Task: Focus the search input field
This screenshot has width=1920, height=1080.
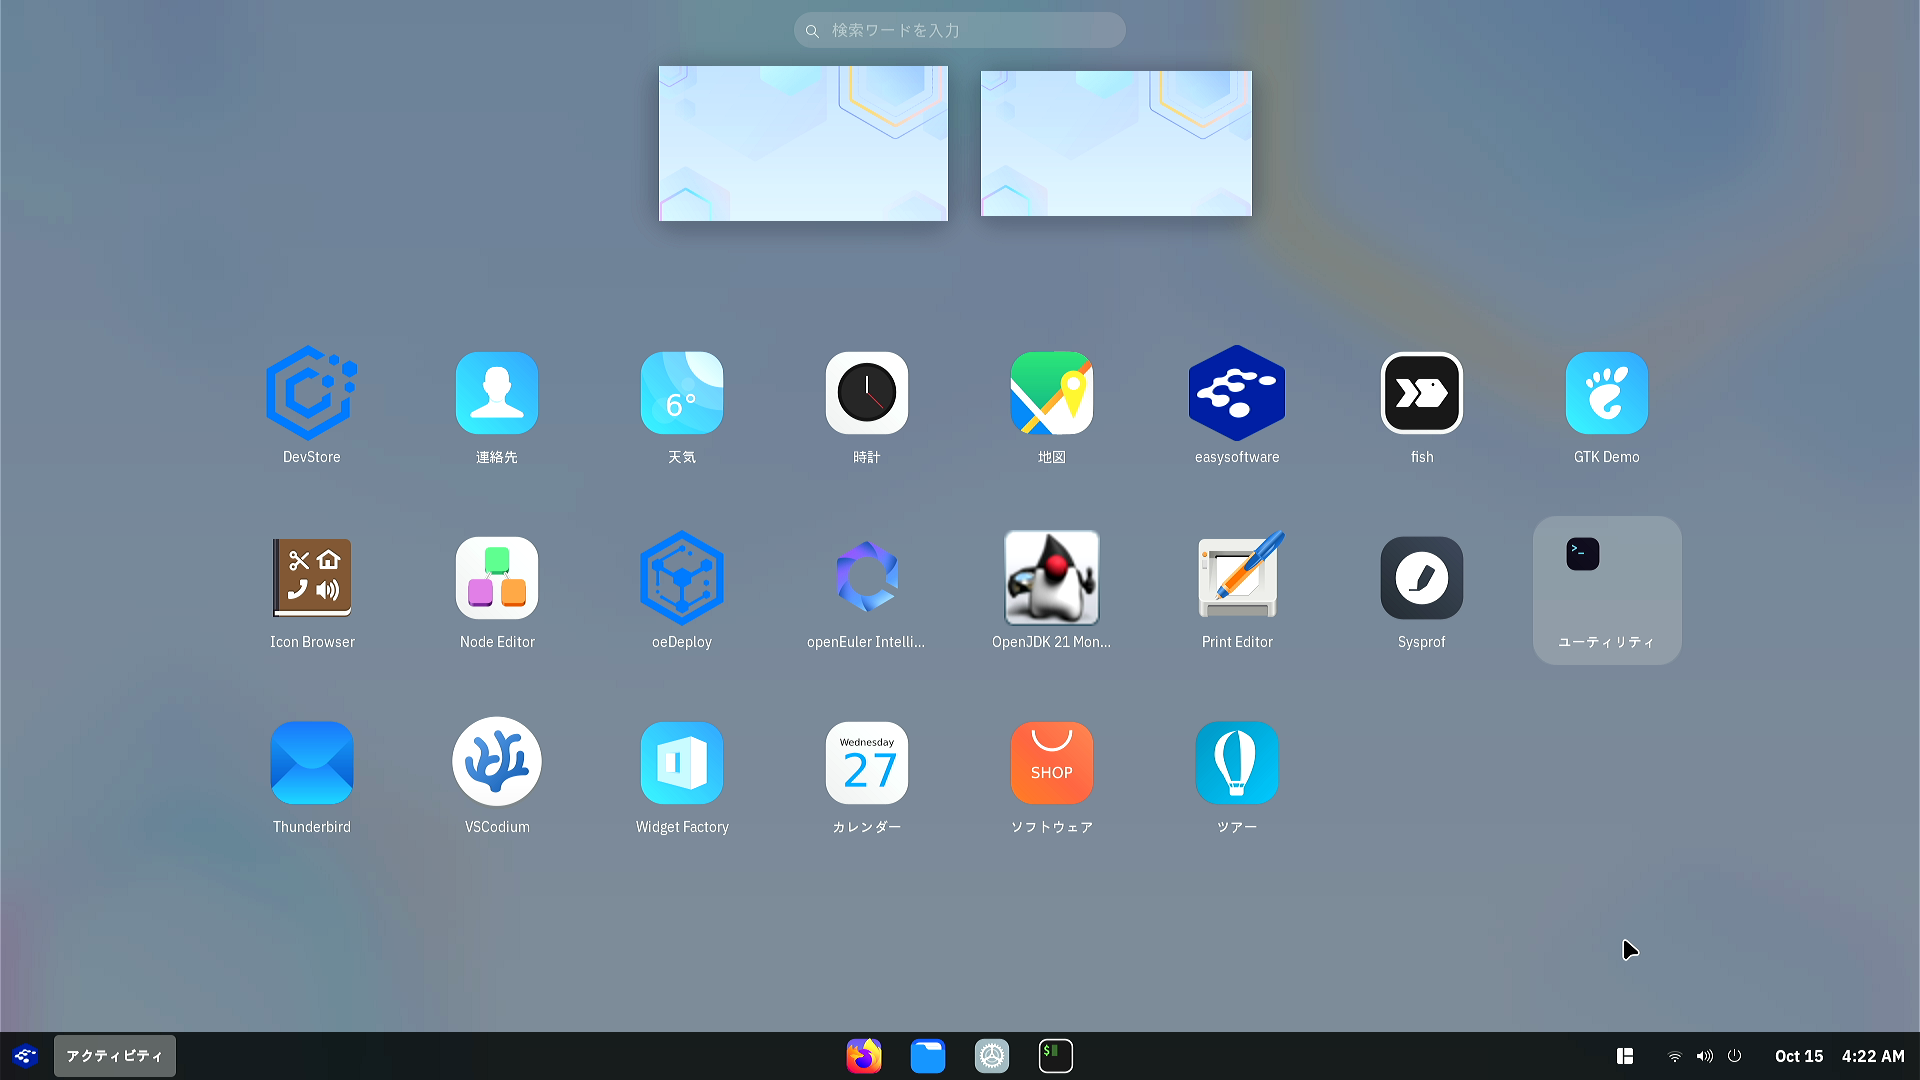Action: [x=960, y=30]
